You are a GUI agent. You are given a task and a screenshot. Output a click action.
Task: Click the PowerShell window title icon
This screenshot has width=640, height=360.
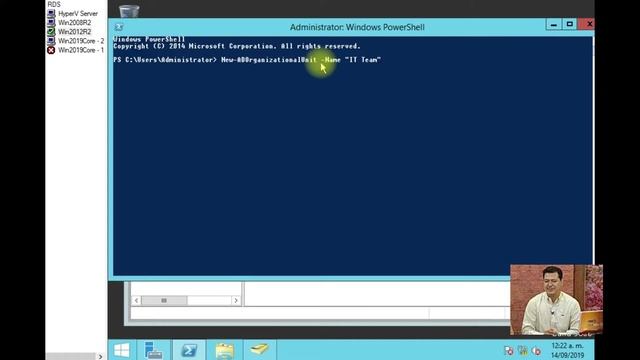[119, 27]
